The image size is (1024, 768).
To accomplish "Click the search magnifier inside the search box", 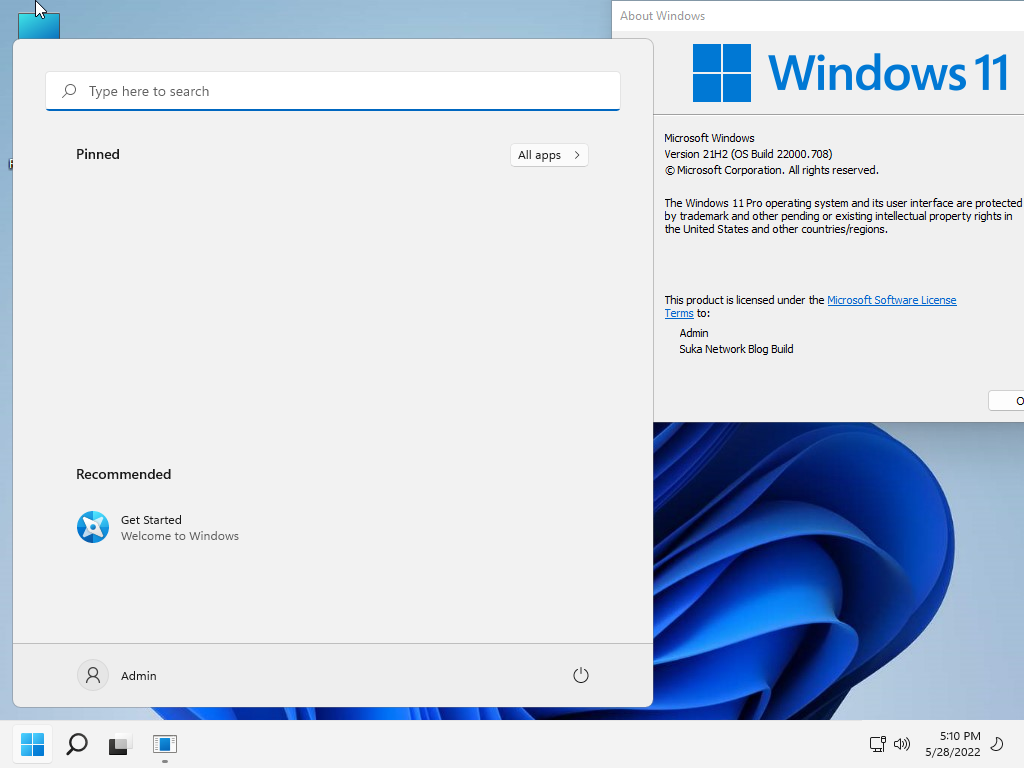I will (x=69, y=91).
